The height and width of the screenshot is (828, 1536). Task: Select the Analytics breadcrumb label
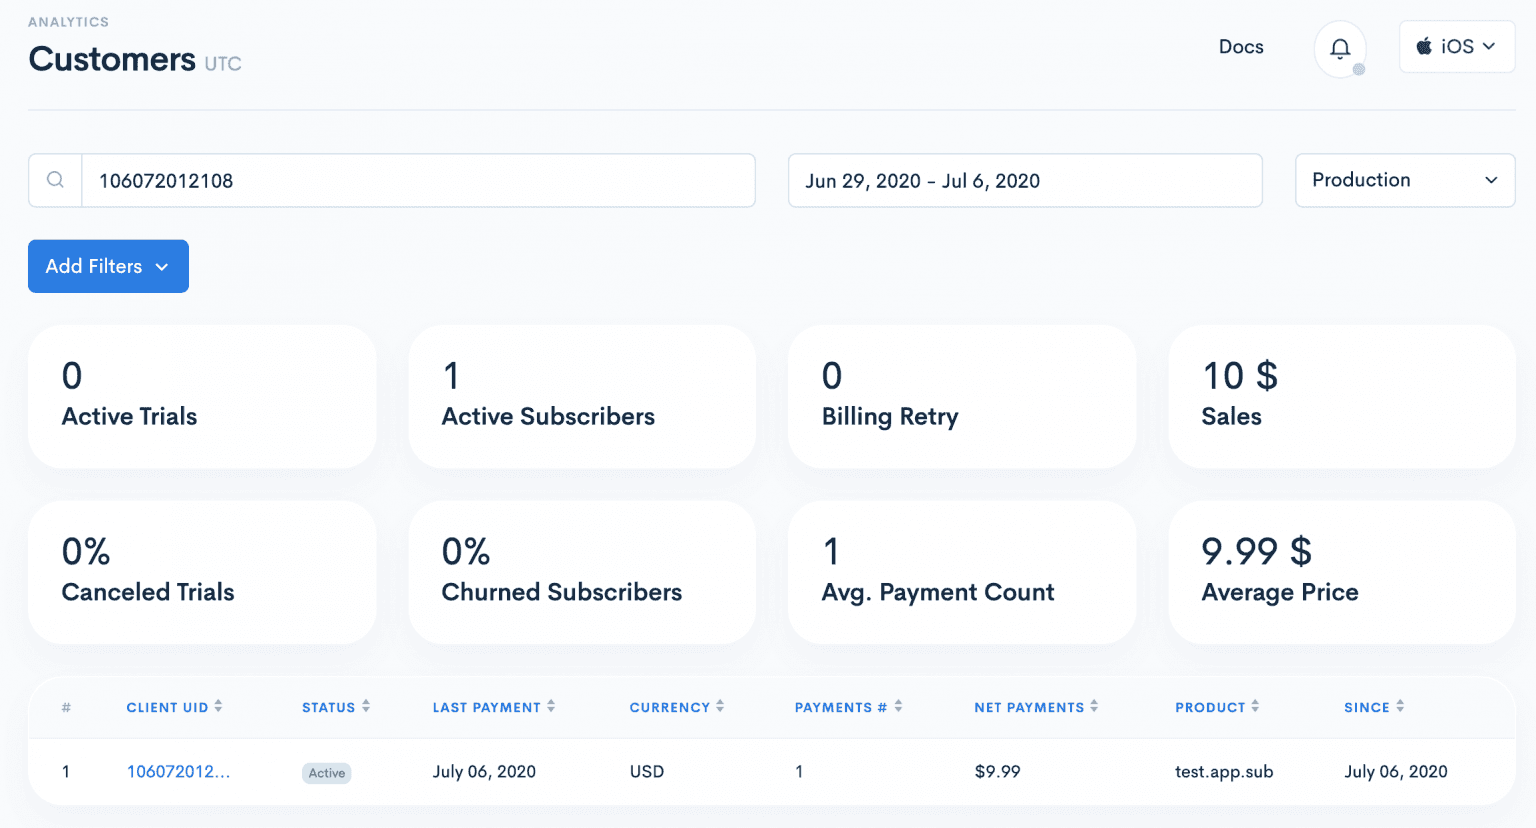(x=69, y=21)
